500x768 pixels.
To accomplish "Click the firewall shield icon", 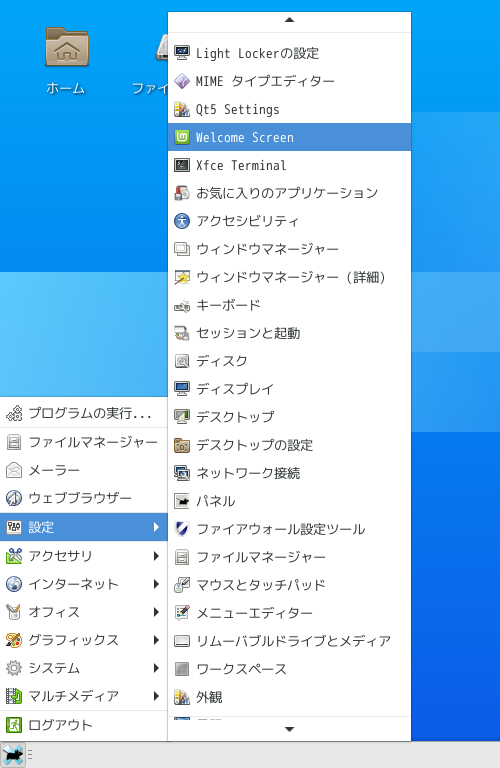I will (x=182, y=529).
